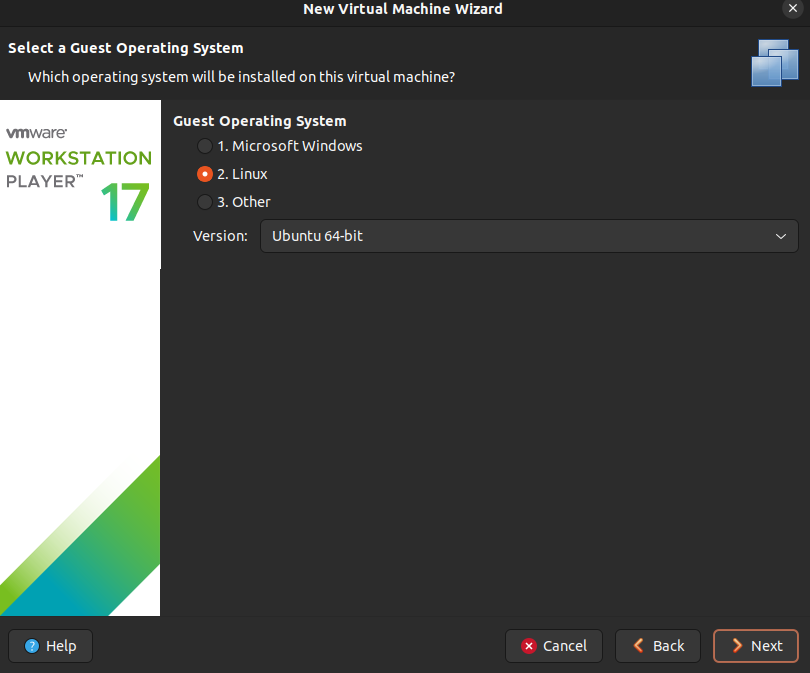The image size is (810, 673).
Task: Click the 'Guest Operating System' heading text
Action: pyautogui.click(x=260, y=121)
